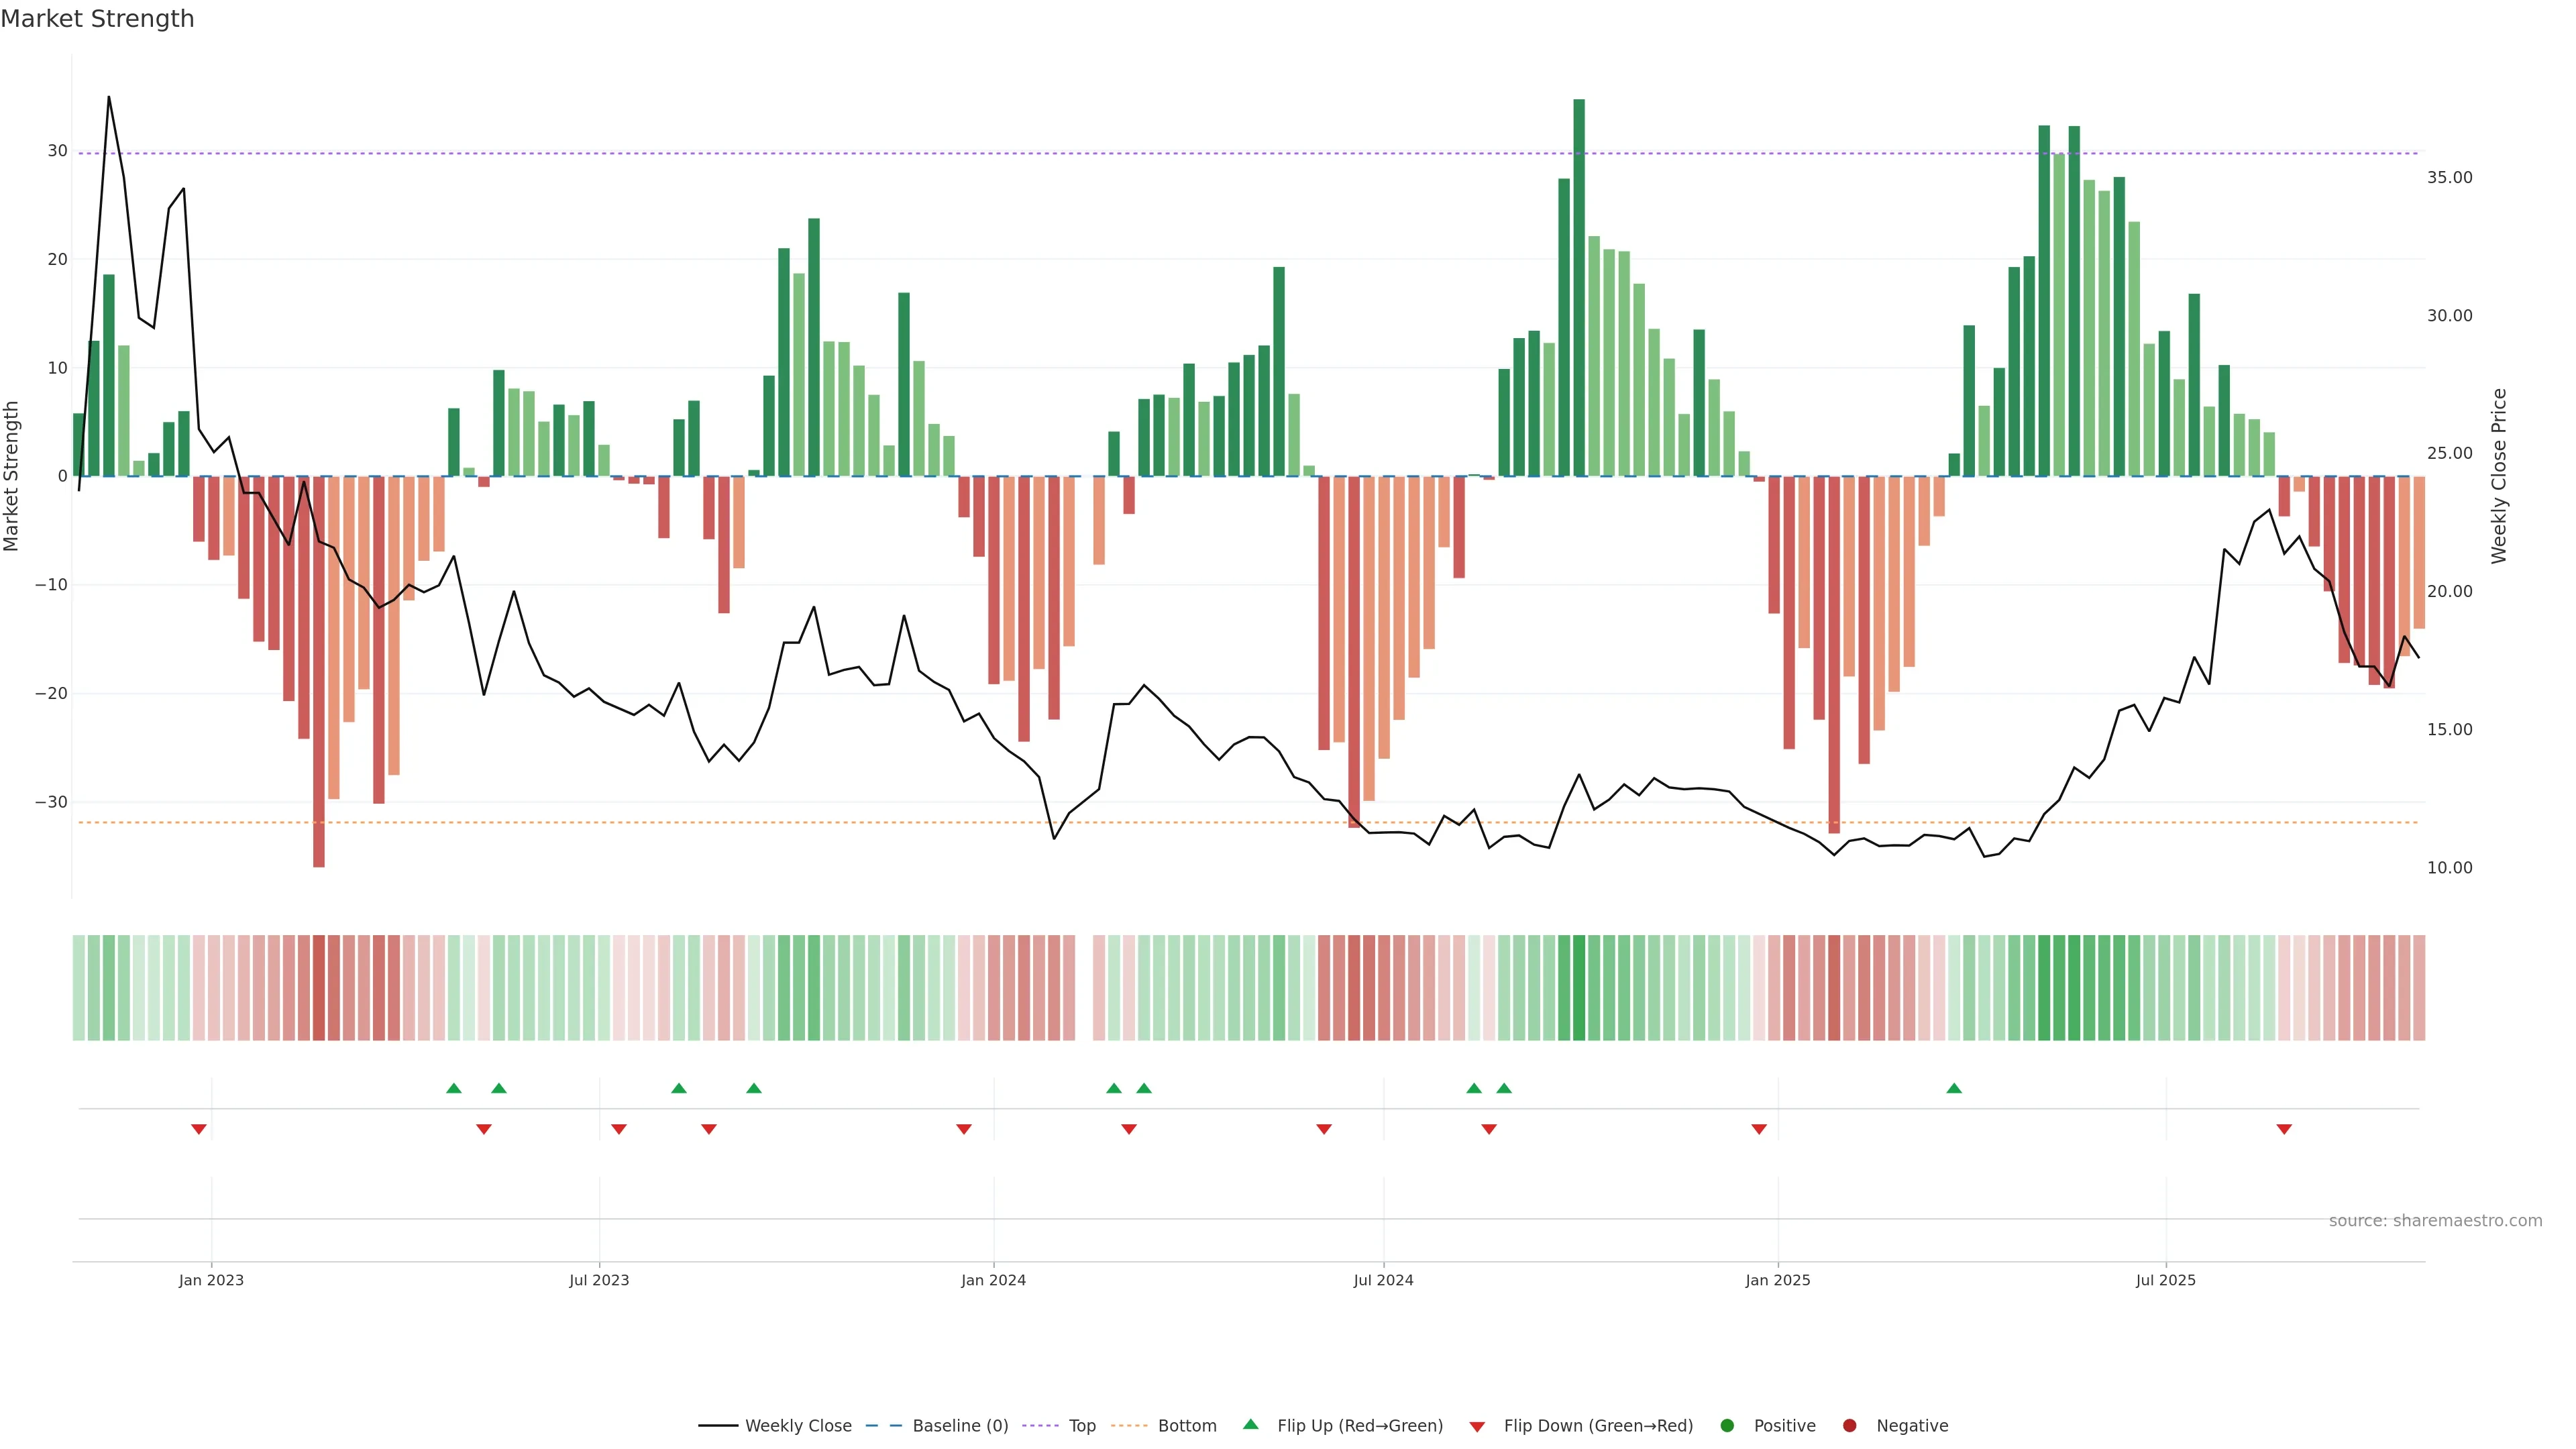Click the first red flip-down triangle marker
Screen dimensions: 2576x1449
point(199,1129)
